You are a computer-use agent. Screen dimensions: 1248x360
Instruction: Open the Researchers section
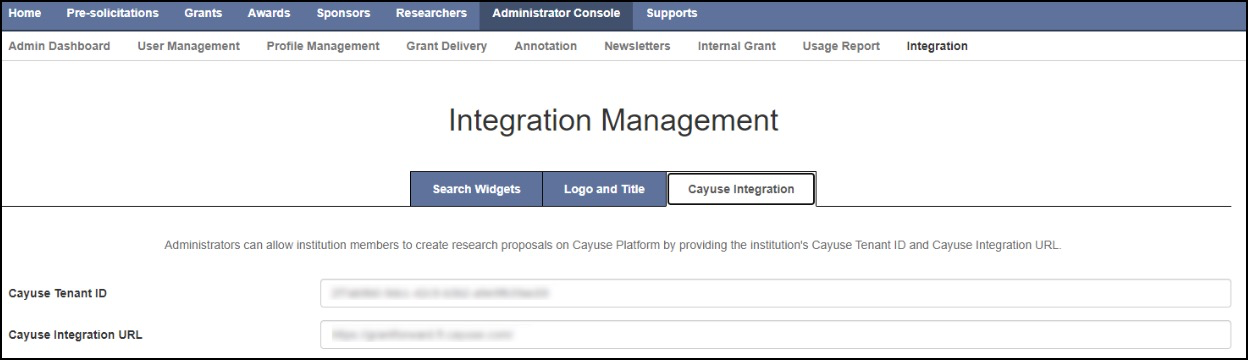pos(431,13)
